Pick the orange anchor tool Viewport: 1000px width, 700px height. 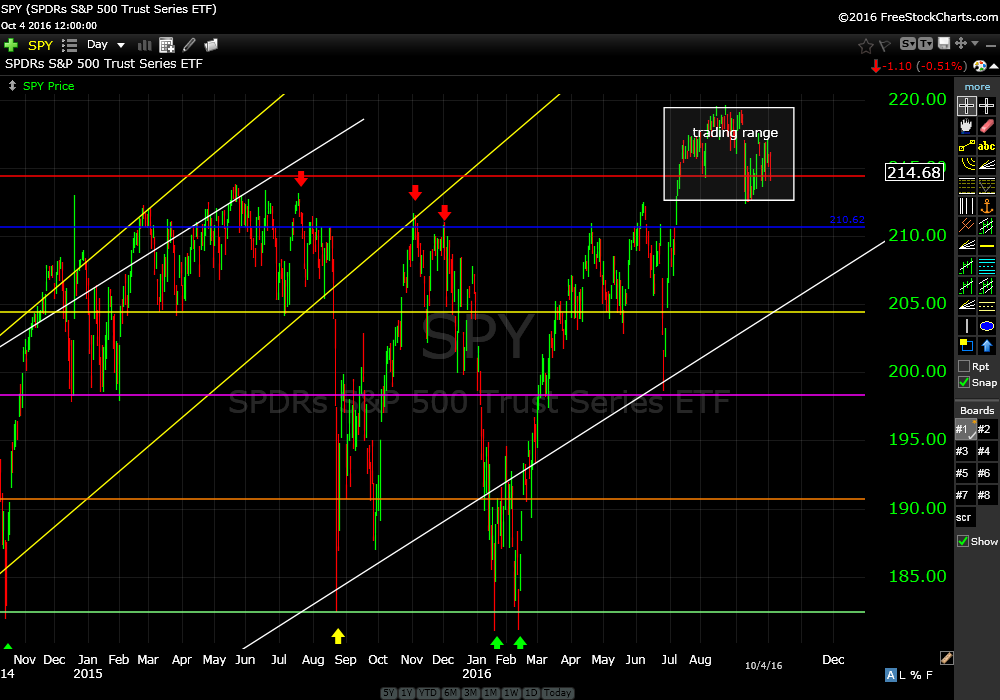(987, 206)
